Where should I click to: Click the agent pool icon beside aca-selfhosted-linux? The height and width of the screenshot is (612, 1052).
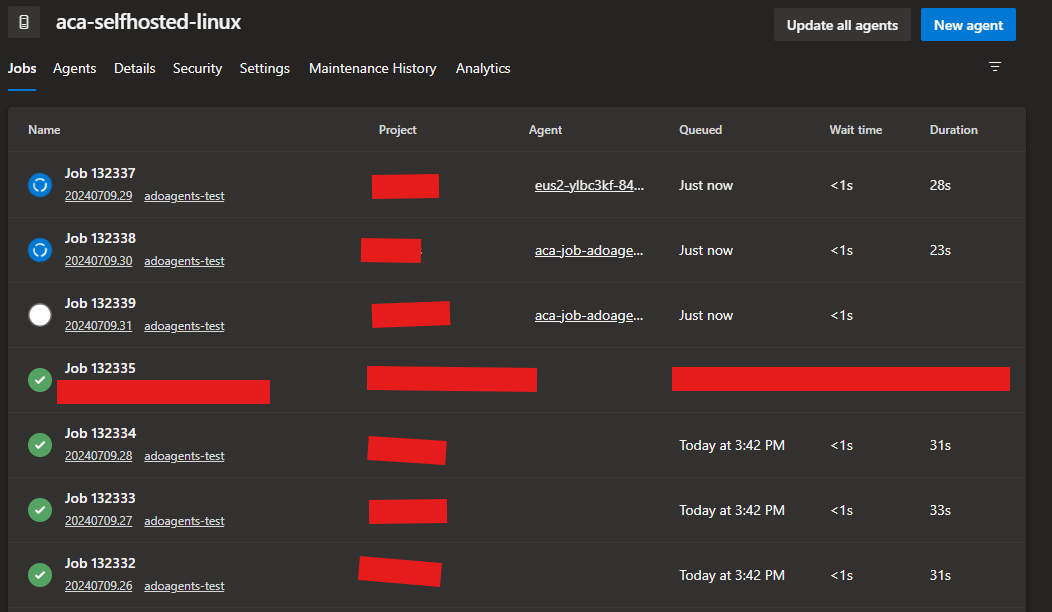tap(24, 23)
